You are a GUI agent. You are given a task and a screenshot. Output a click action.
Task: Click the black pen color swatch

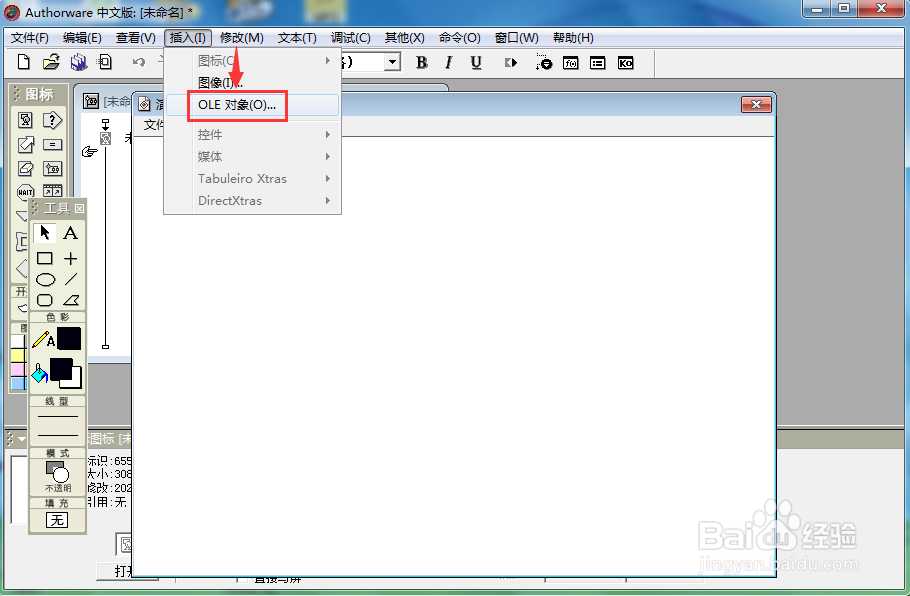click(69, 339)
